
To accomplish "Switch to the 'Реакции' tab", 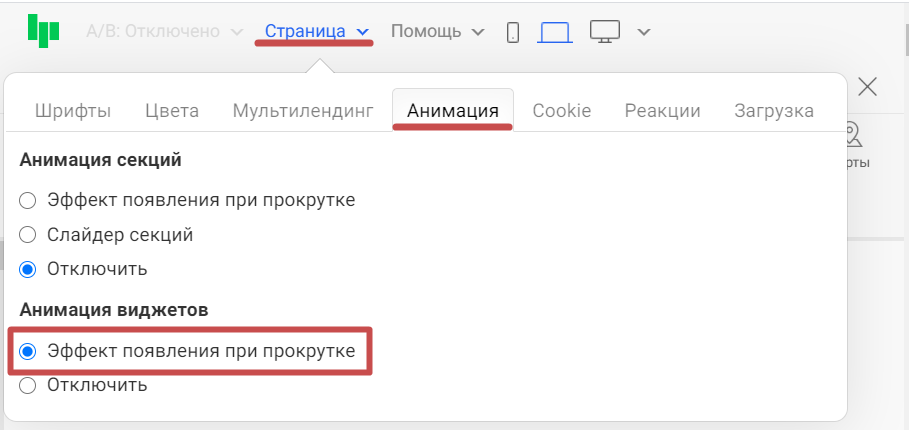I will [x=662, y=111].
